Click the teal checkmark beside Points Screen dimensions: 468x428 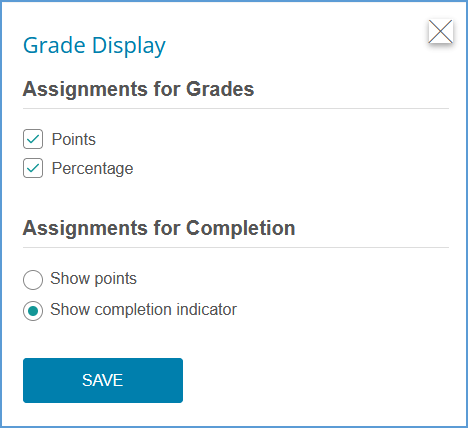tap(33, 139)
